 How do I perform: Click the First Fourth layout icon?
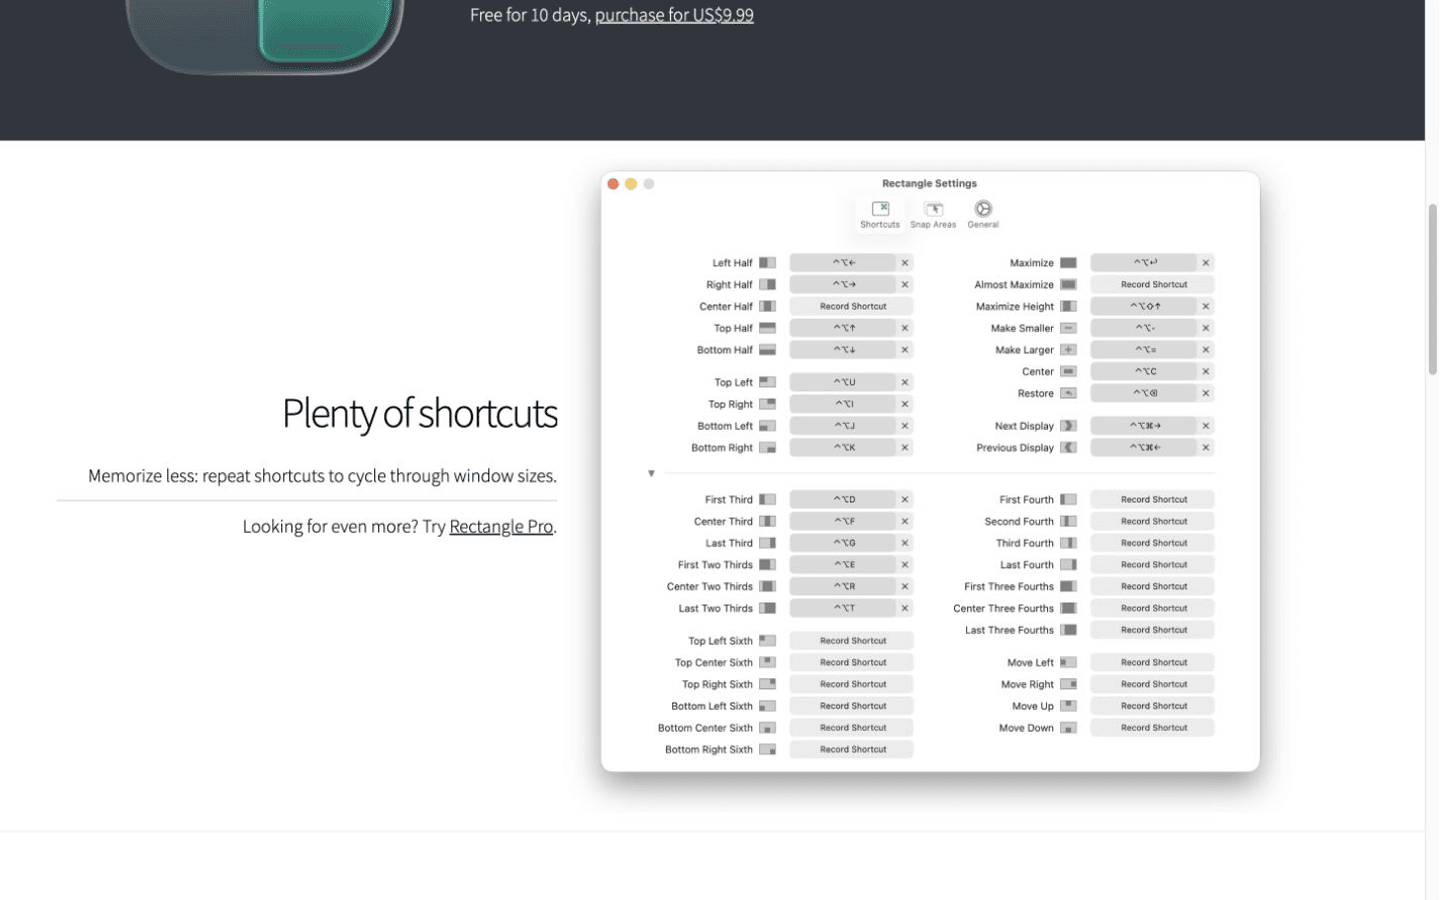tap(1068, 499)
